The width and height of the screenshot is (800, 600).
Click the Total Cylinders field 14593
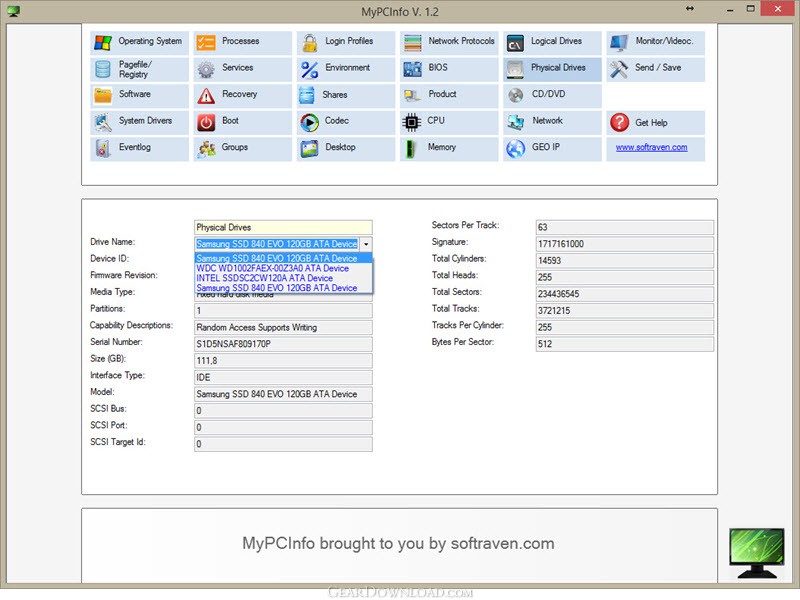[624, 261]
